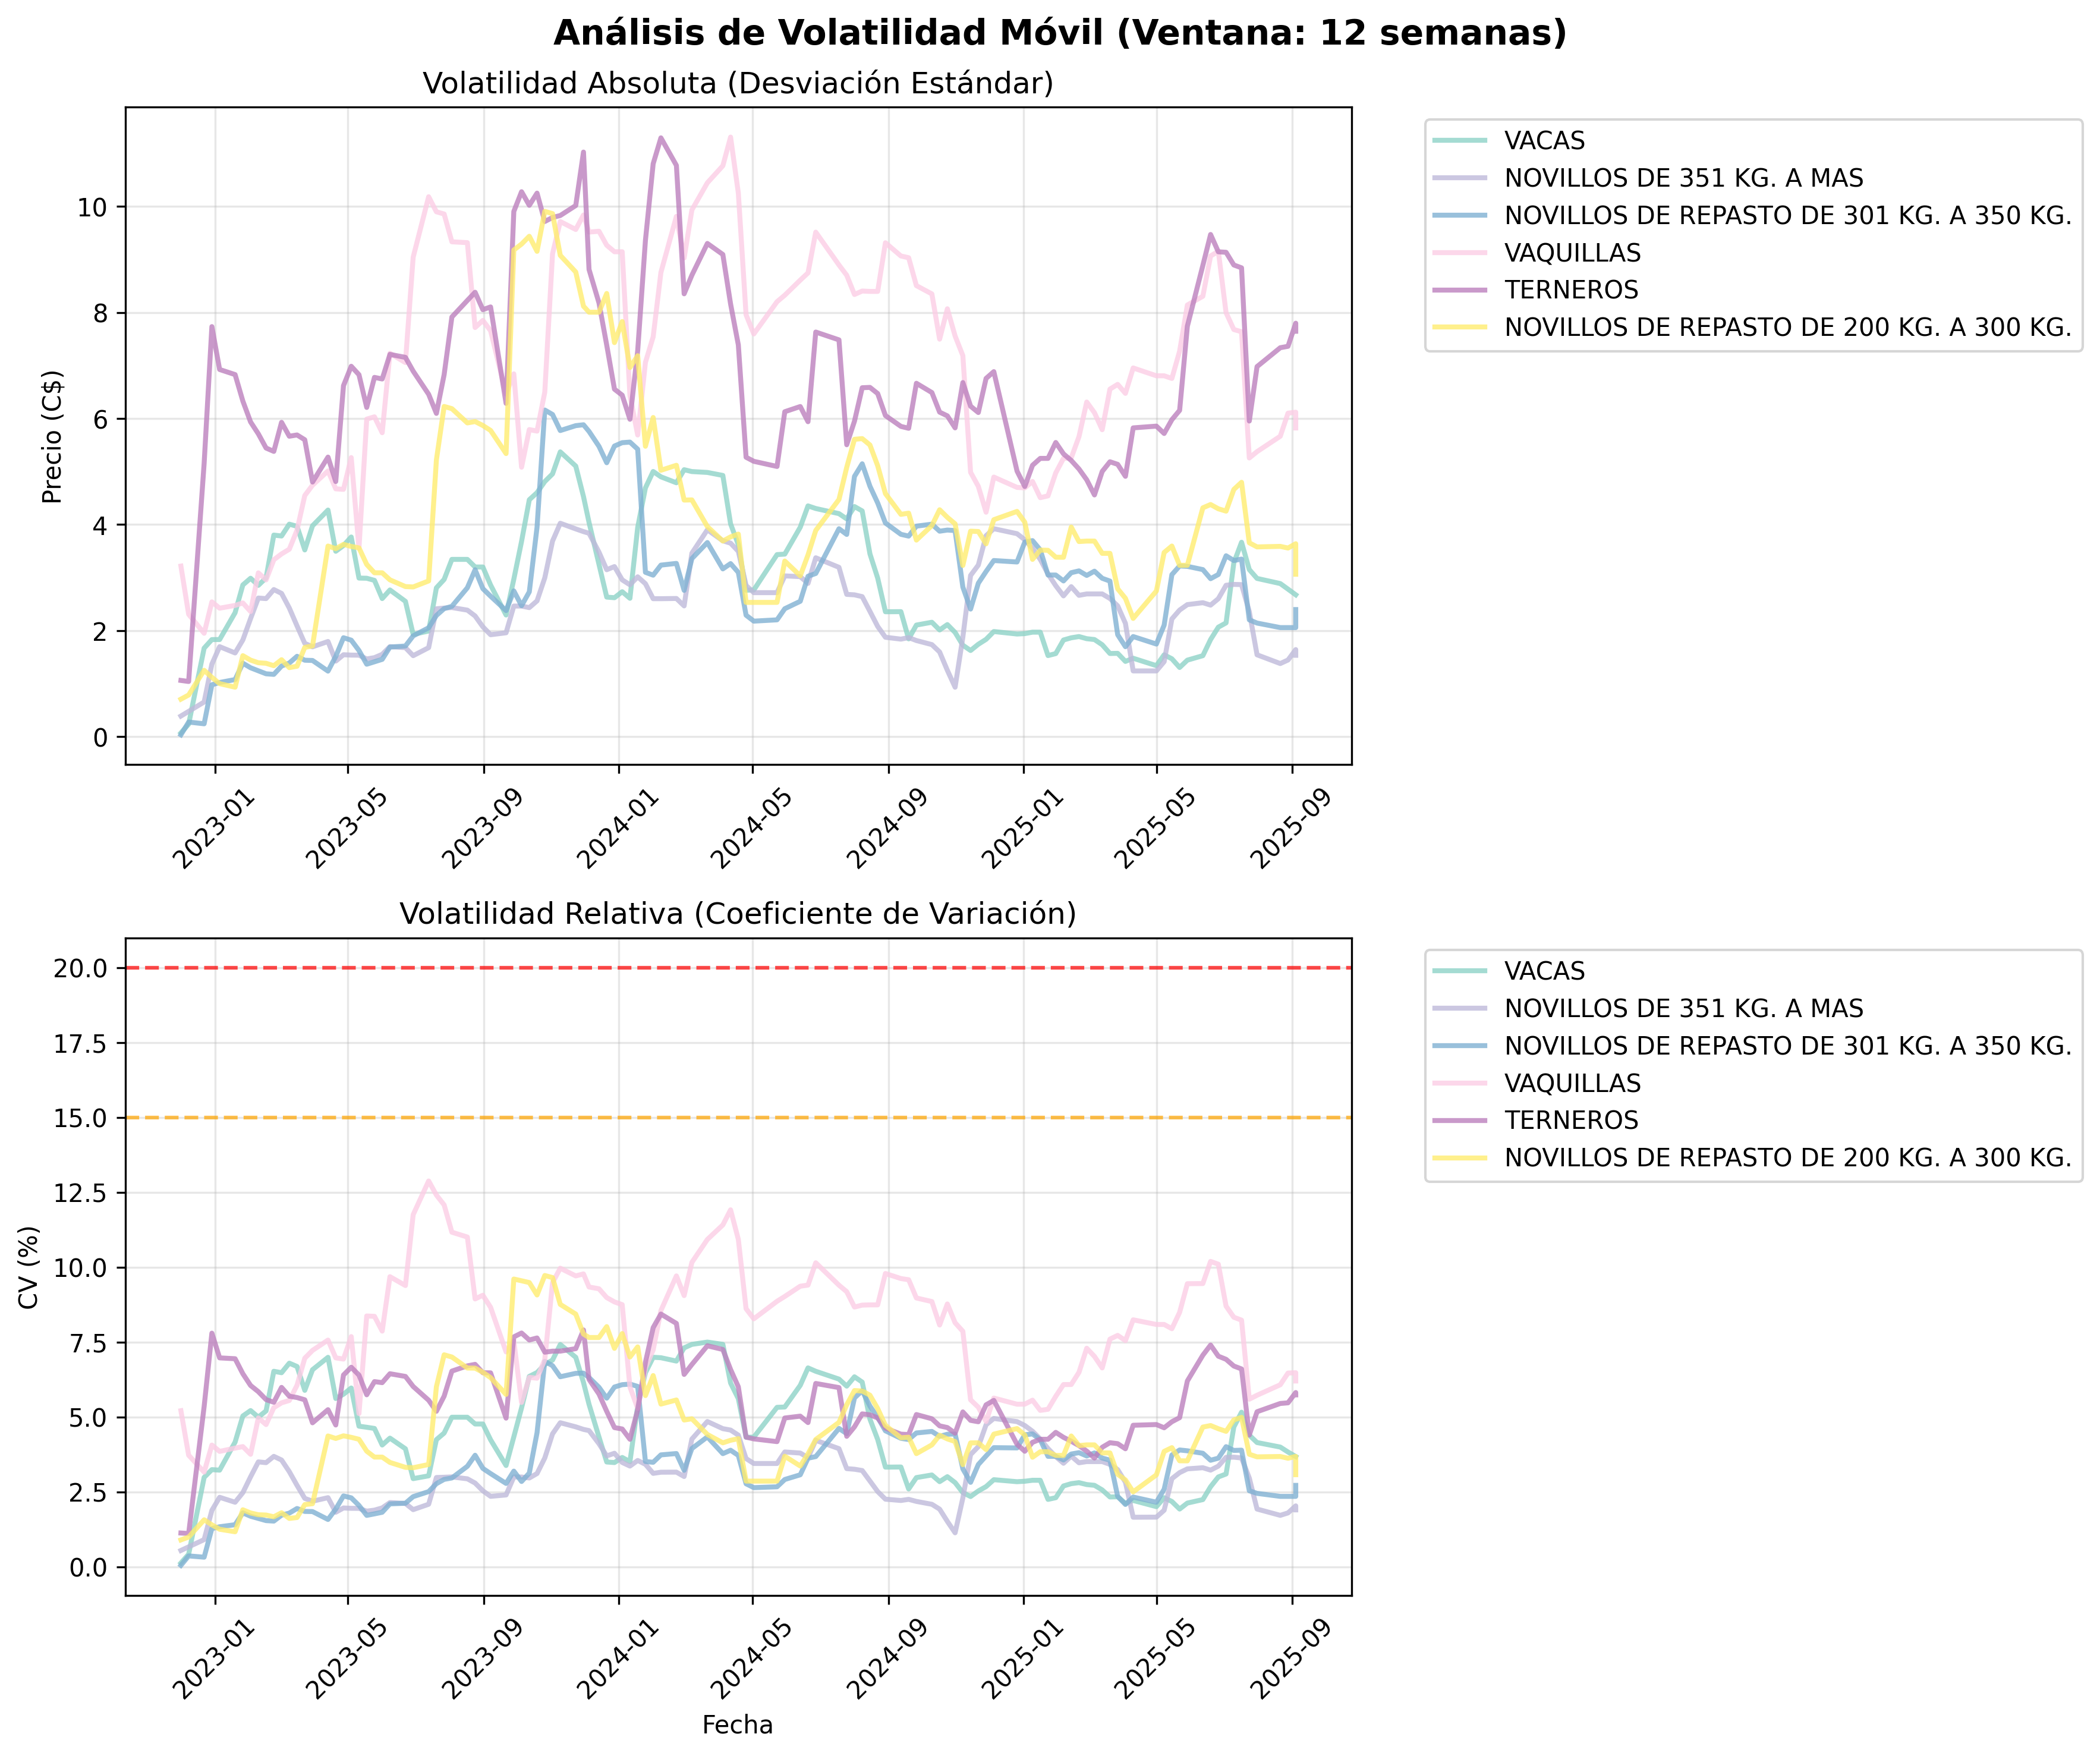Image resolution: width=2100 pixels, height=1756 pixels.
Task: Click VAQUILLAS legend label in bottom chart
Action: (1572, 1083)
